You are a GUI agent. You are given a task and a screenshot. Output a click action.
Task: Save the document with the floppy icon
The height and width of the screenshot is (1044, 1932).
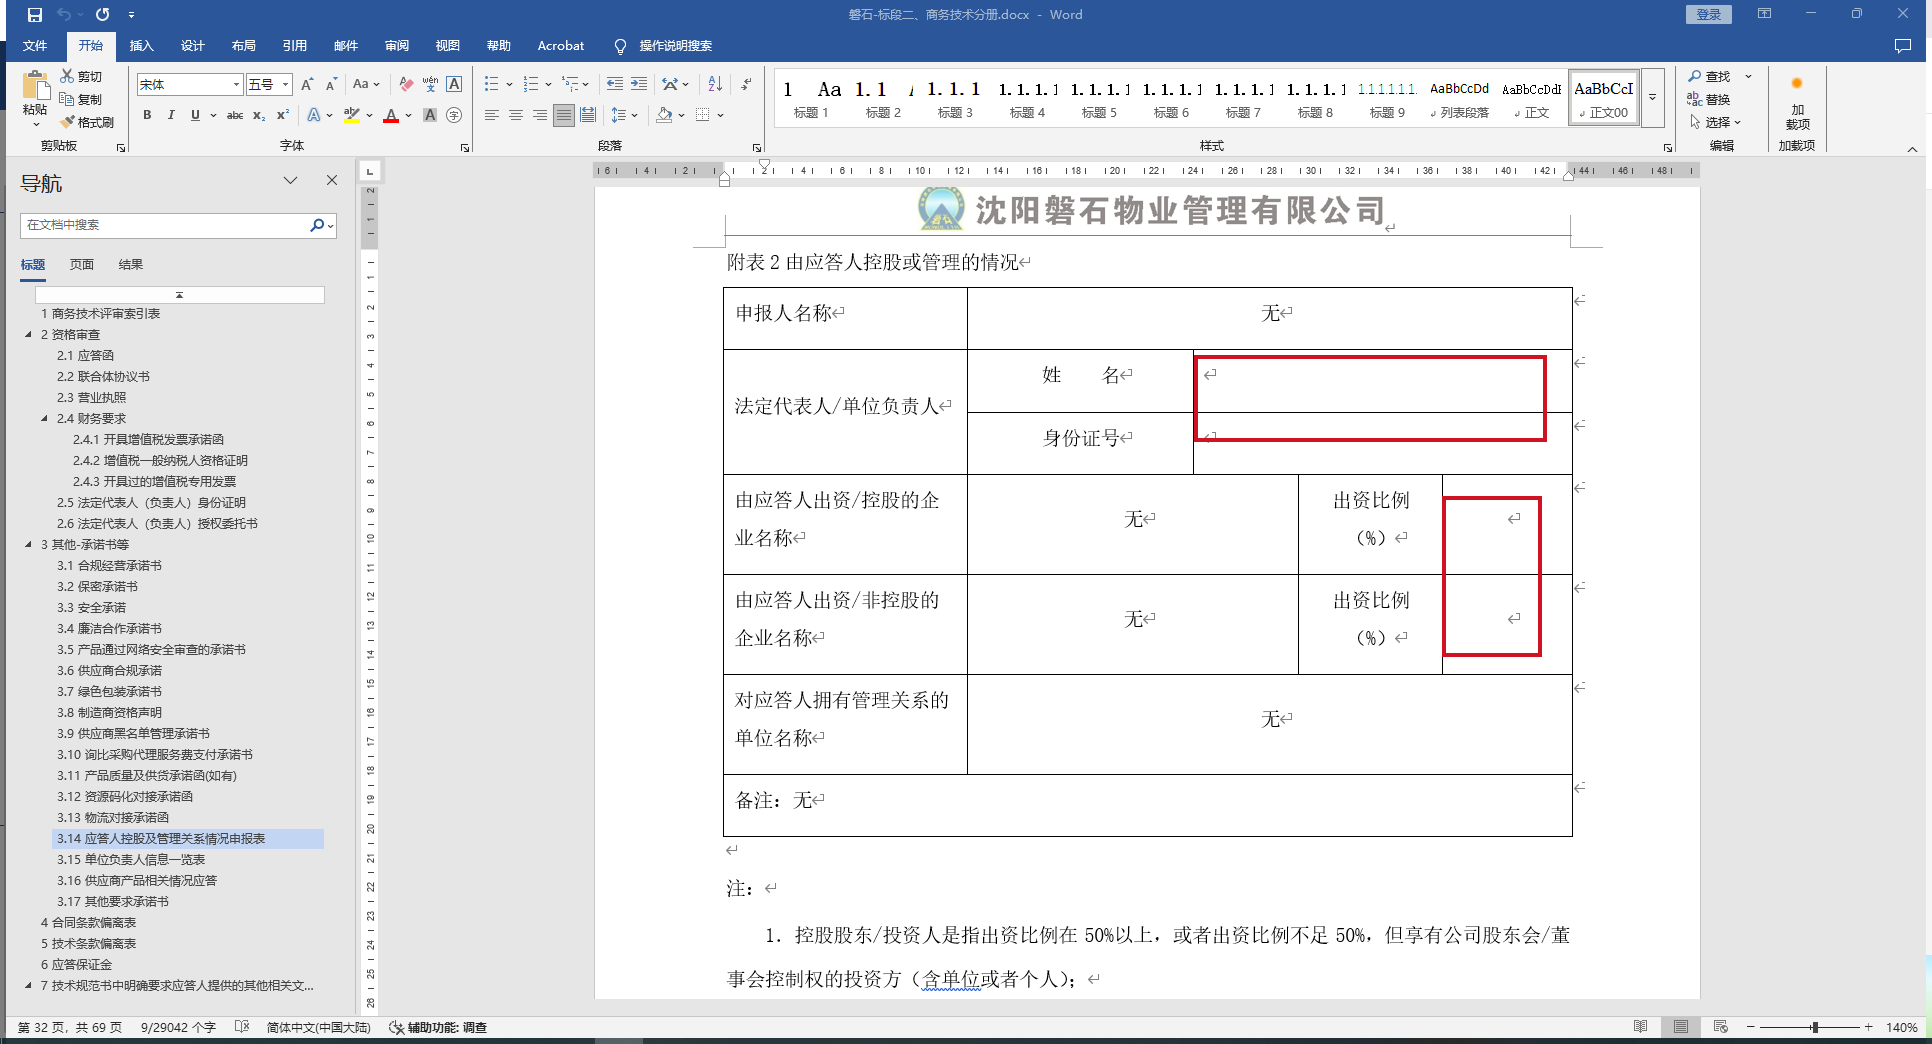(35, 15)
